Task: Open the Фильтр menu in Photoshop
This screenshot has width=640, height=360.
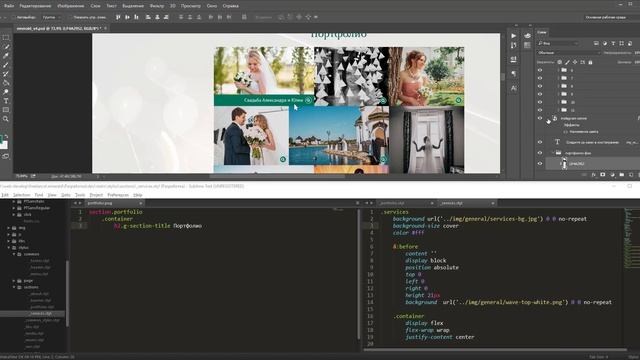Action: (157, 6)
